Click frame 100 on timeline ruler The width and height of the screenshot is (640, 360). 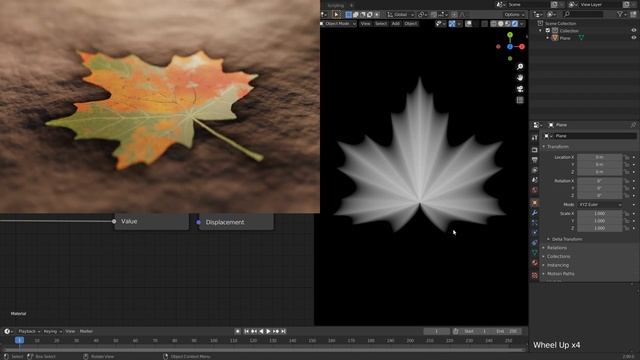point(213,340)
